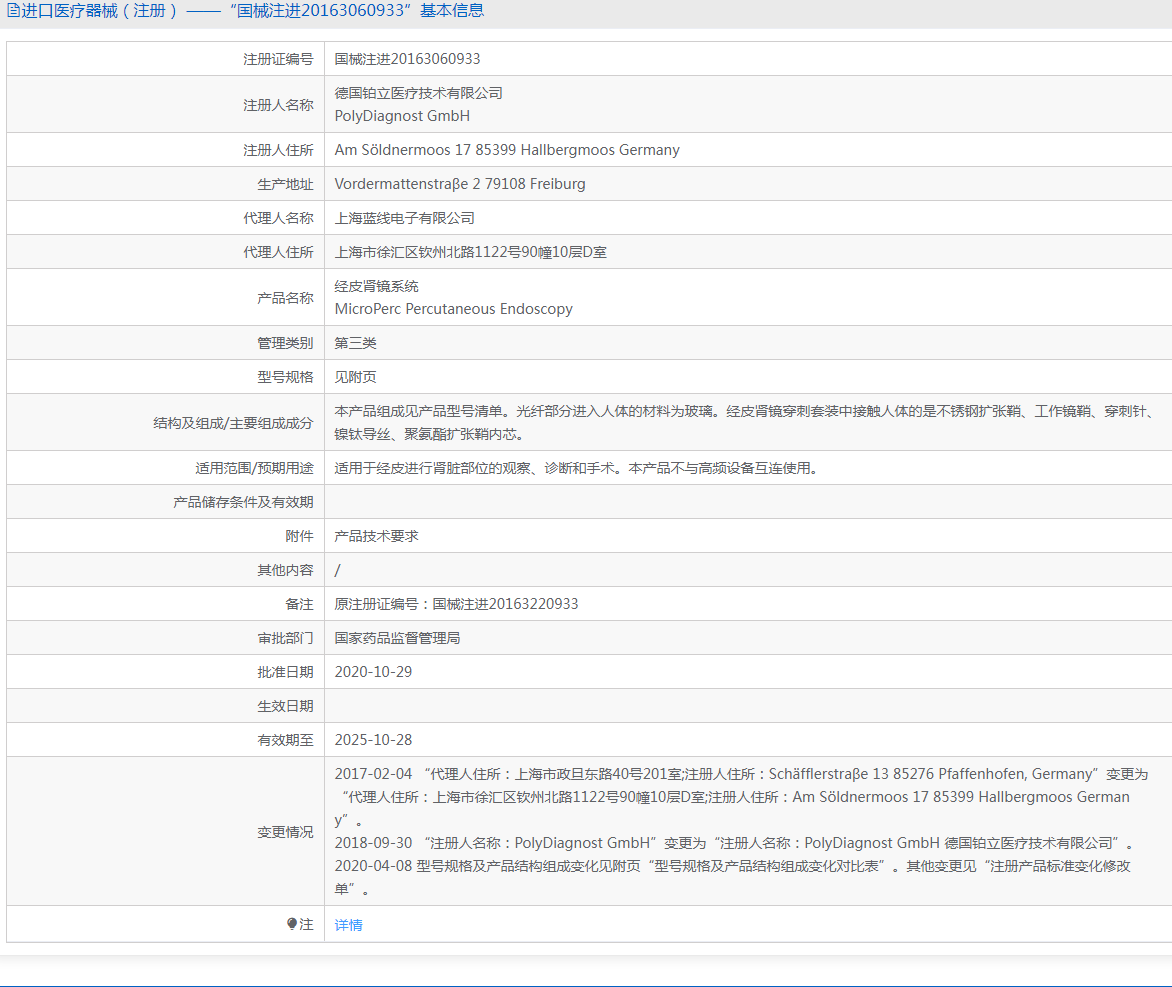This screenshot has width=1172, height=987.
Task: Click the 注册人住所 label
Action: tap(278, 150)
